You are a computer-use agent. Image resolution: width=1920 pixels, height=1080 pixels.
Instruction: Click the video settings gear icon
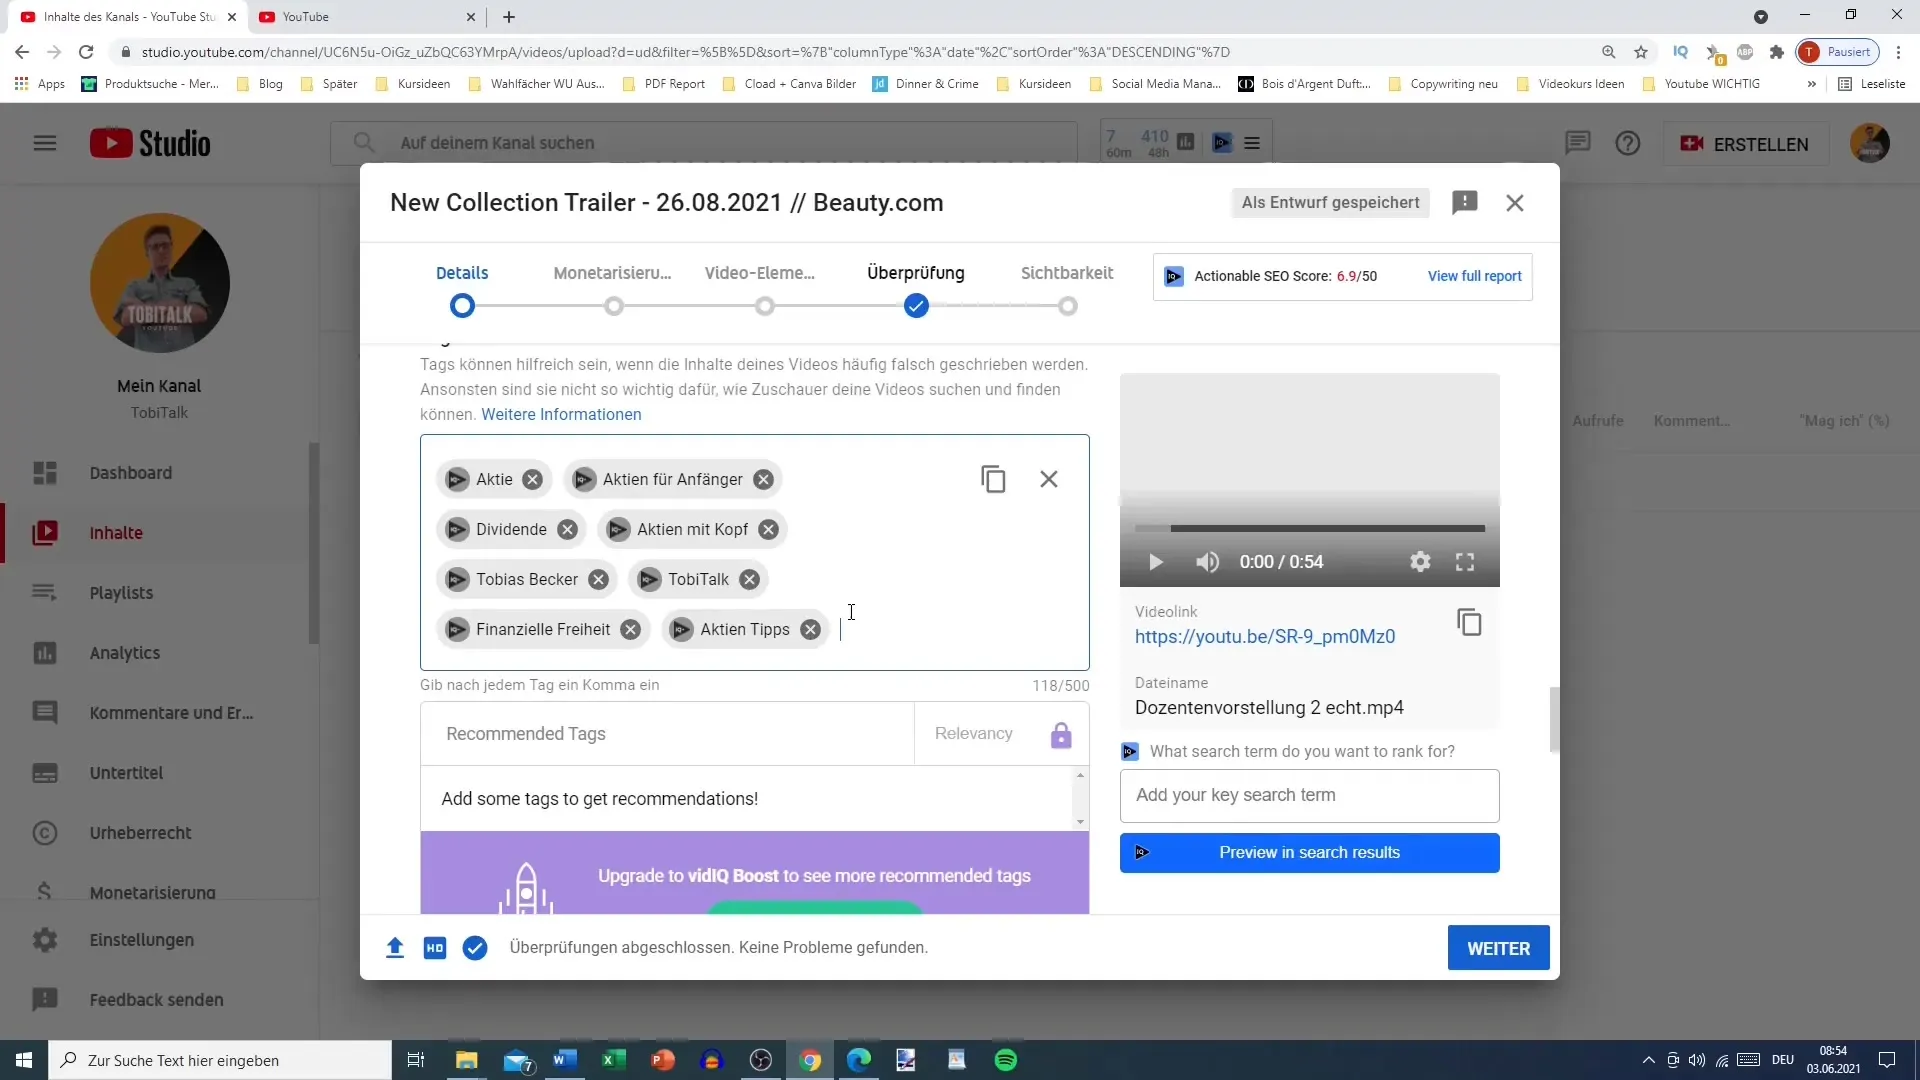tap(1420, 562)
